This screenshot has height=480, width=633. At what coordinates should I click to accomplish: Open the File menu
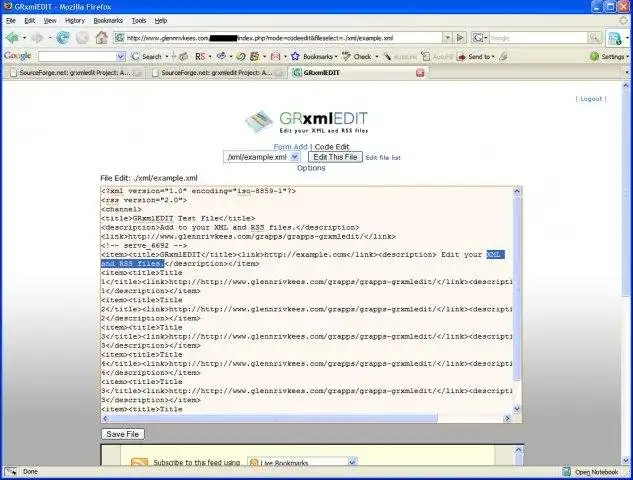pyautogui.click(x=10, y=21)
